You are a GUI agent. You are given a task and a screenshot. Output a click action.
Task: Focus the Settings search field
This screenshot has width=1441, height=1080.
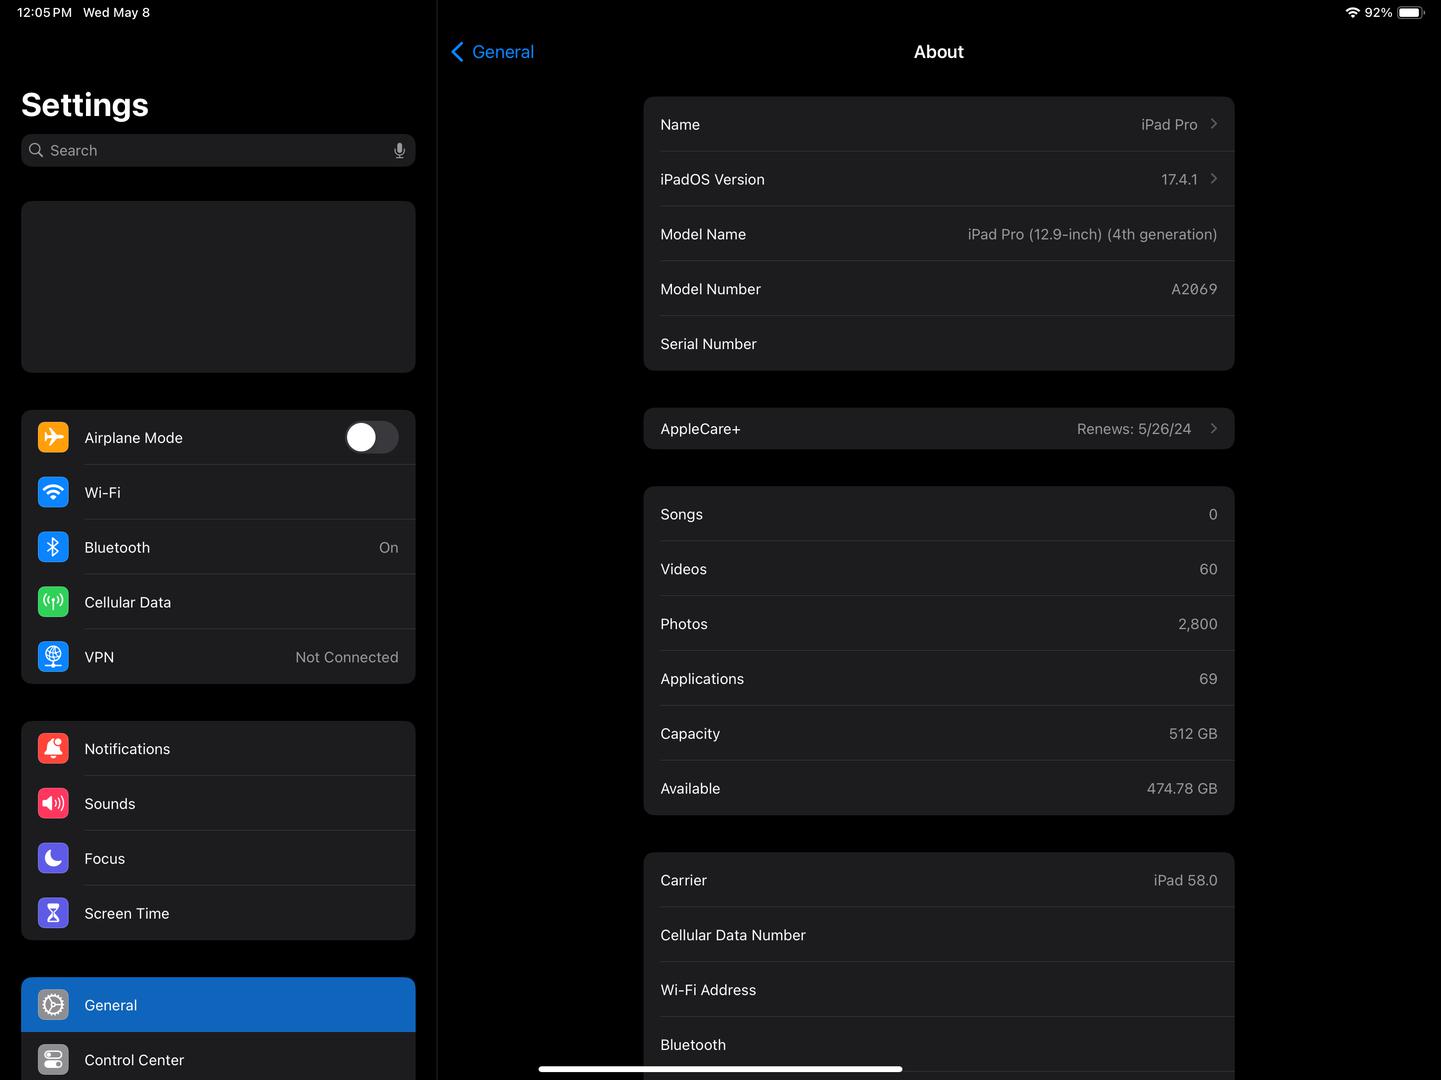pyautogui.click(x=218, y=150)
